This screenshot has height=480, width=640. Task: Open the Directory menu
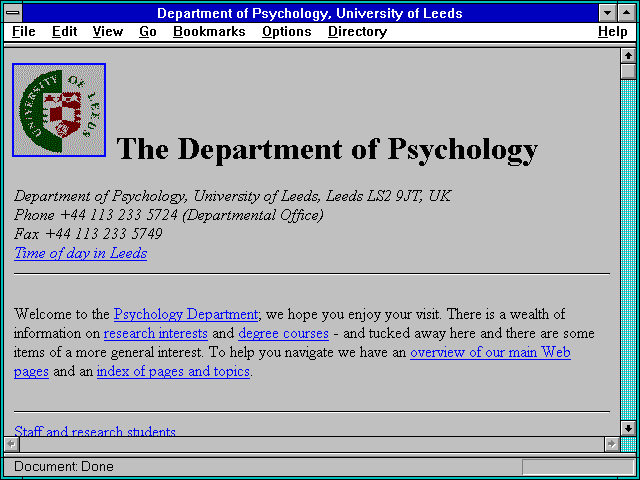click(x=358, y=32)
